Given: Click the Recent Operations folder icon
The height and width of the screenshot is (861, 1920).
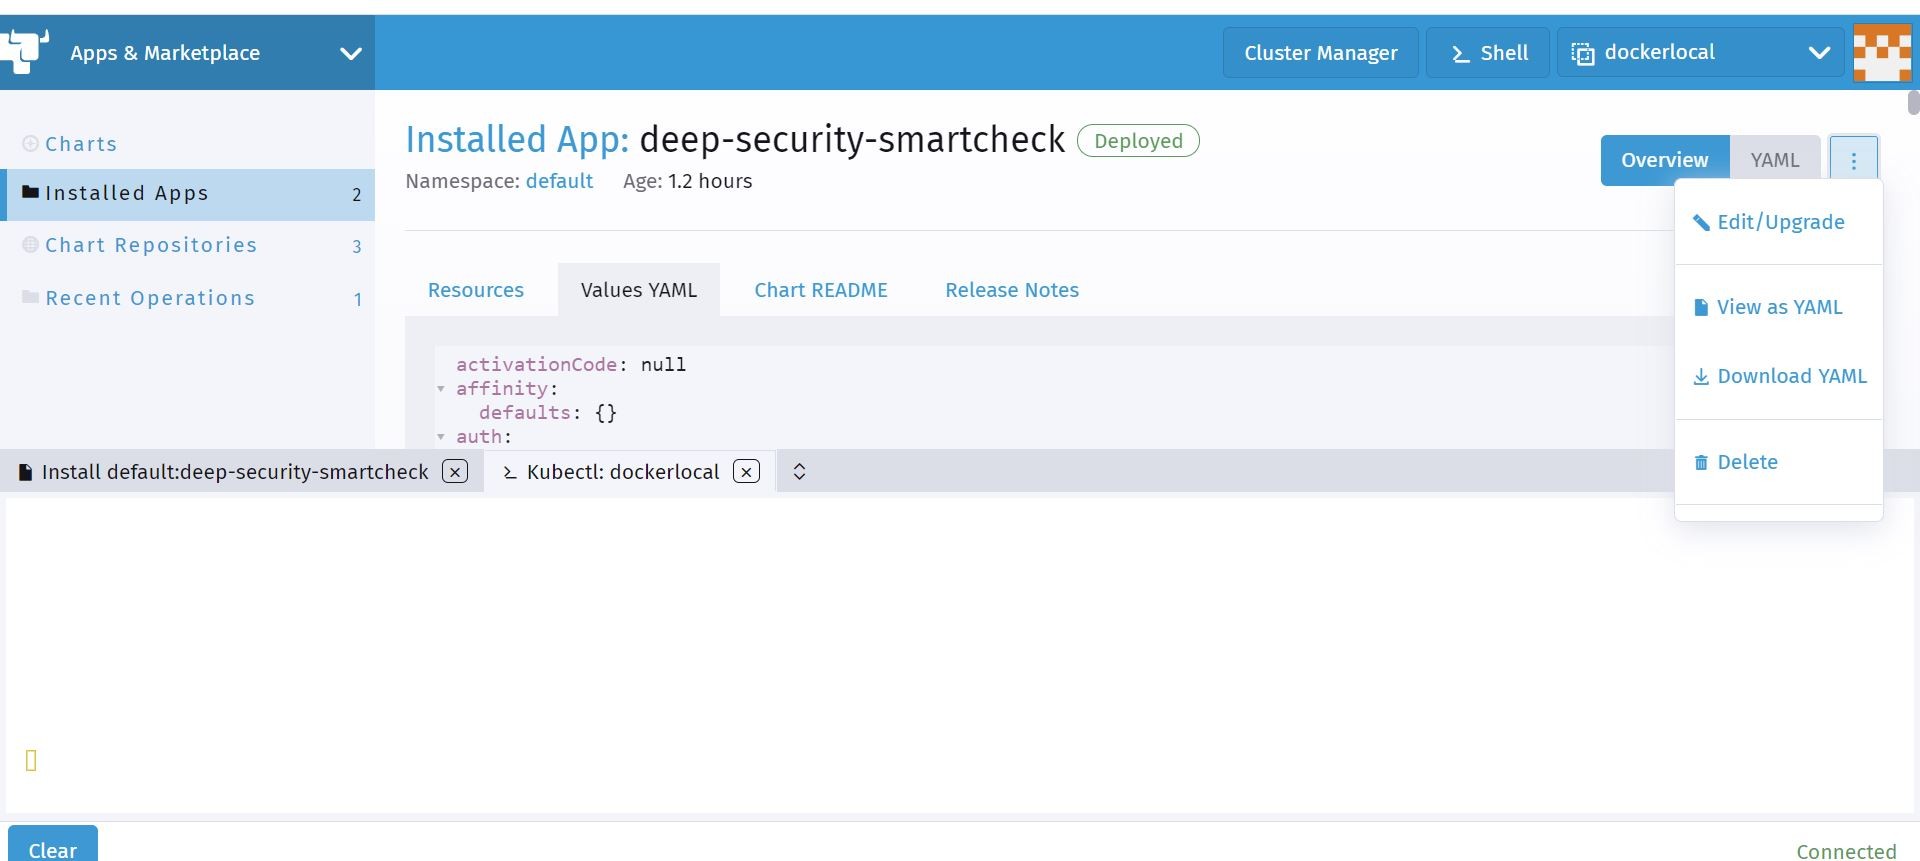Looking at the screenshot, I should click(30, 297).
